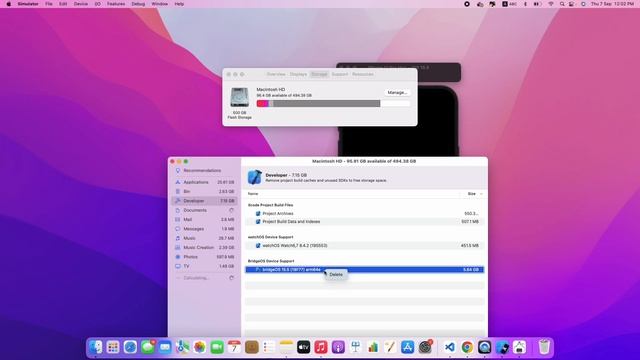Open Wi-Fi status in menu bar
640x360 pixels.
click(x=551, y=4)
